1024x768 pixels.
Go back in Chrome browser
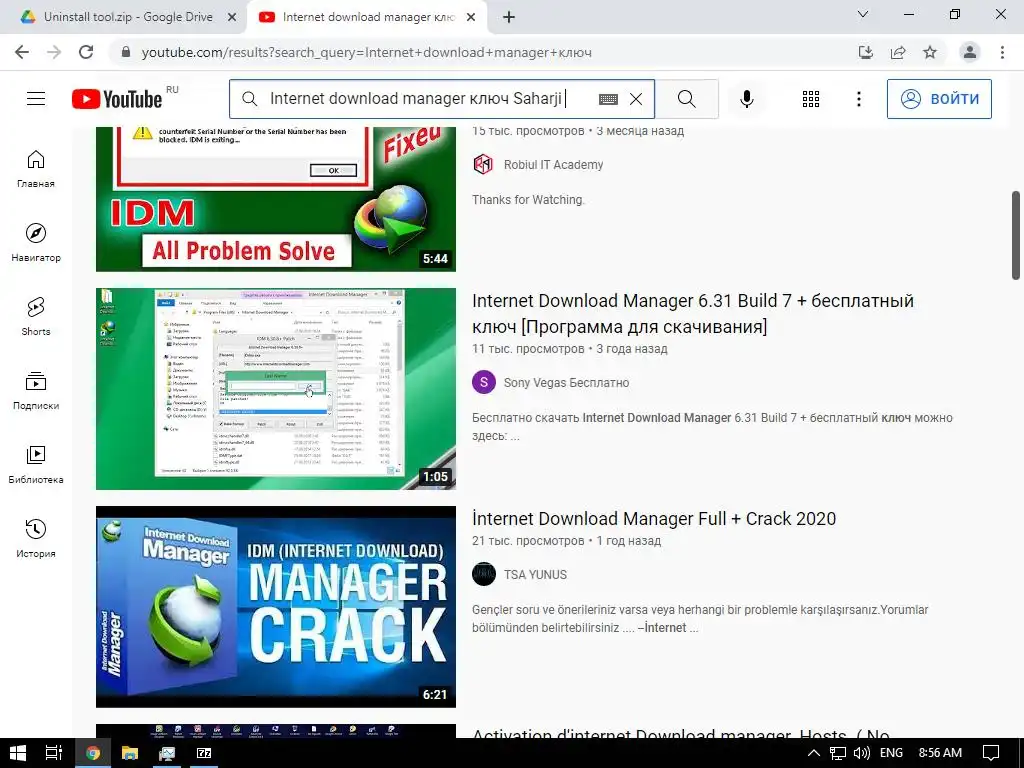tap(22, 52)
